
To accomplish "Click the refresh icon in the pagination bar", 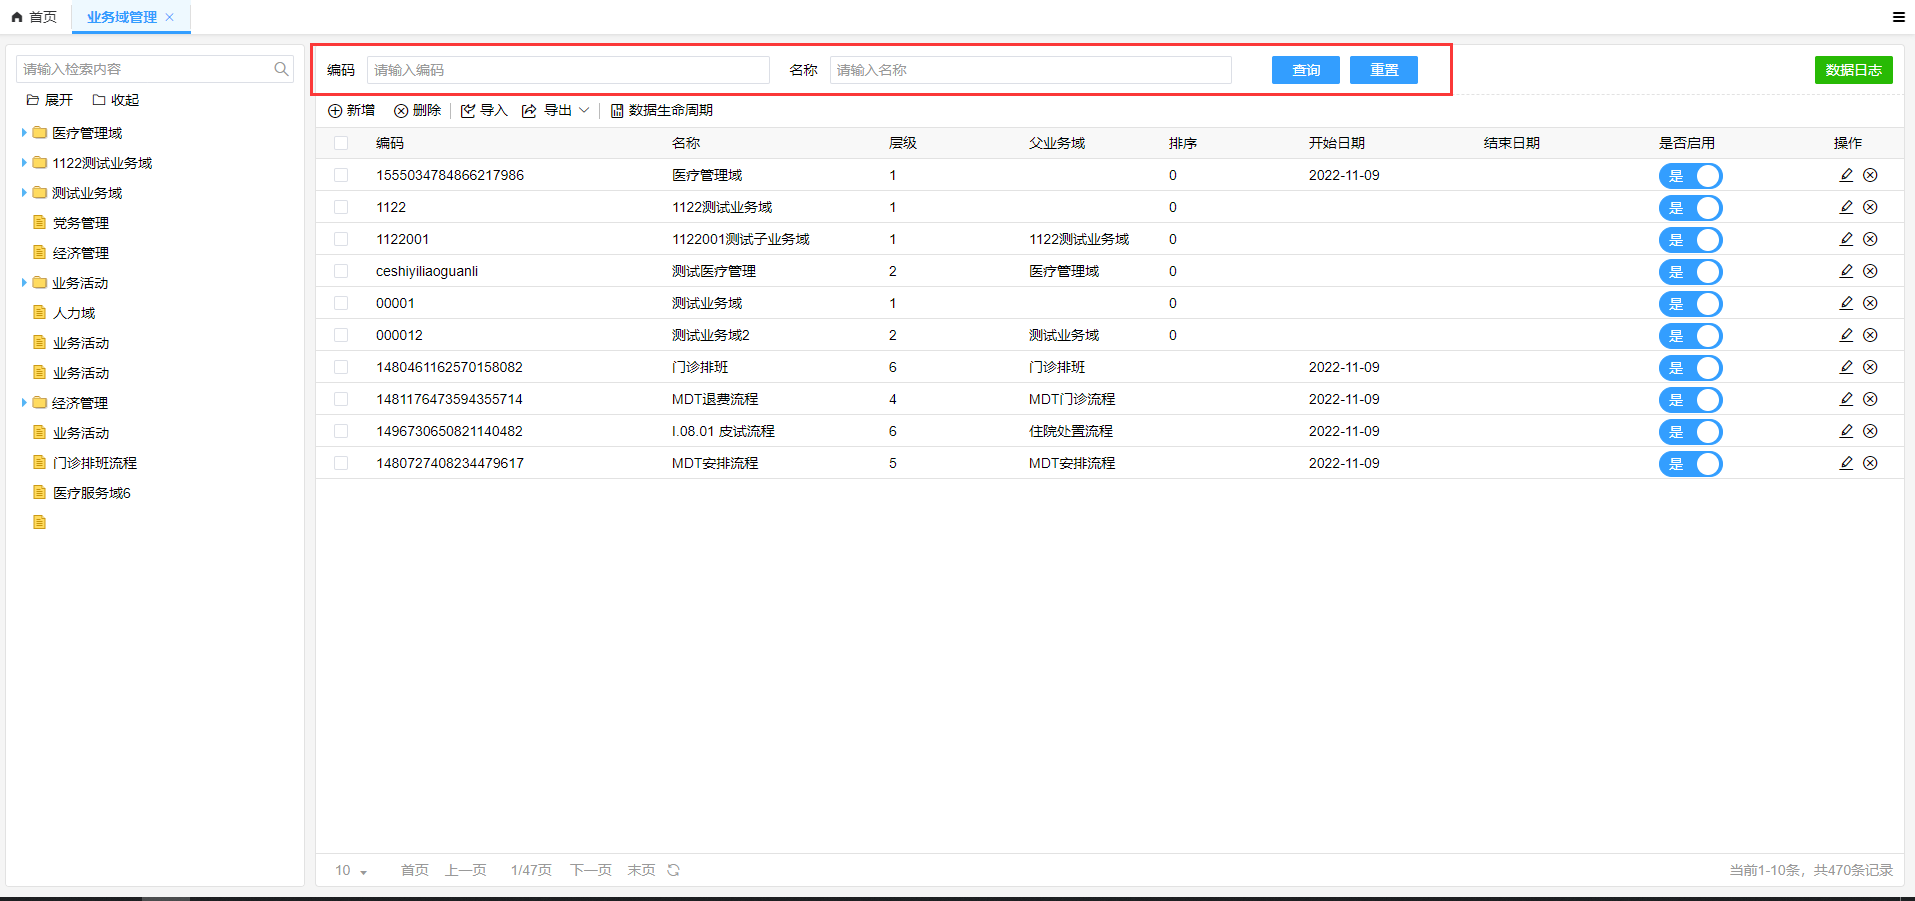I will (x=673, y=870).
